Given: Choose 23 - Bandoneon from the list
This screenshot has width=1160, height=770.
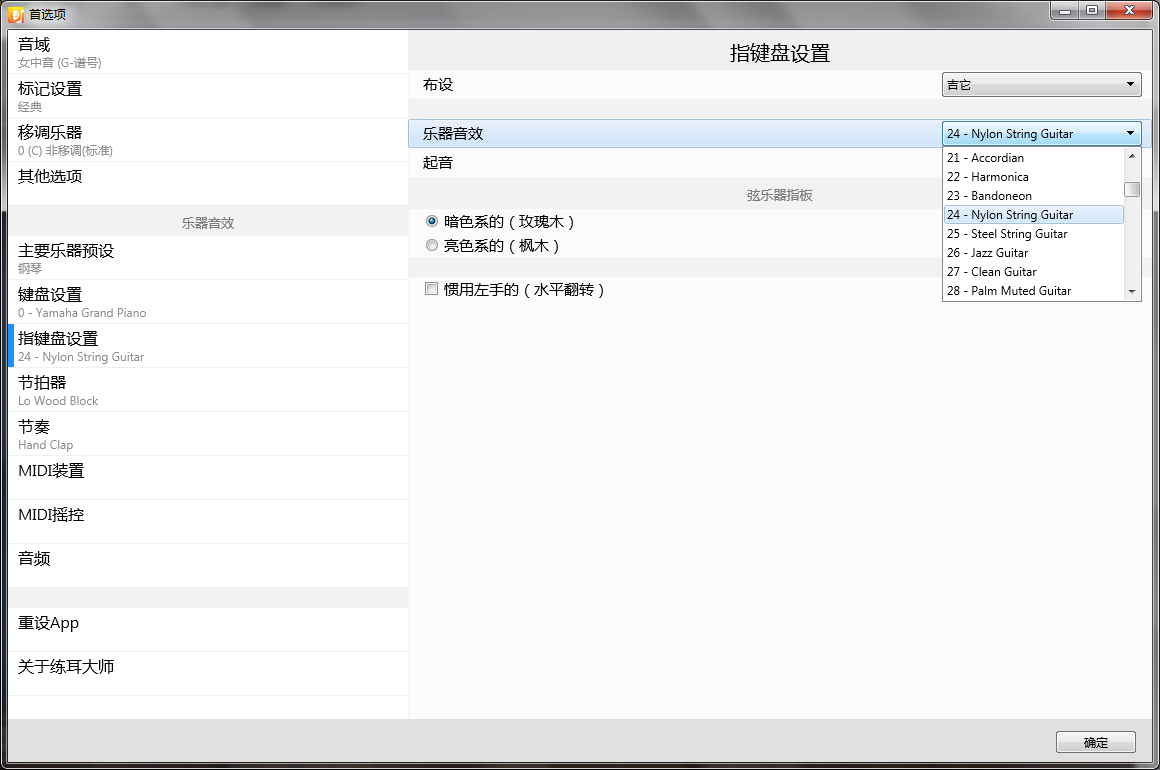Looking at the screenshot, I should tap(1033, 196).
